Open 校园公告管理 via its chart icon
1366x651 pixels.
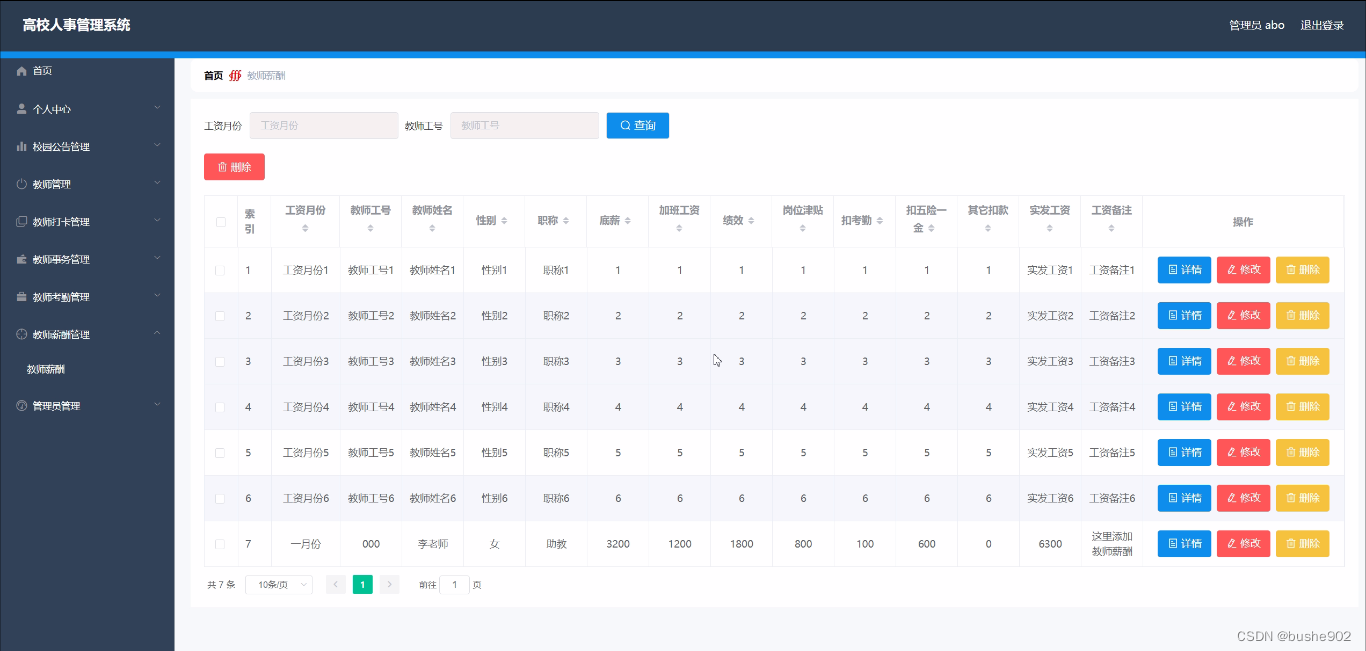click(22, 146)
